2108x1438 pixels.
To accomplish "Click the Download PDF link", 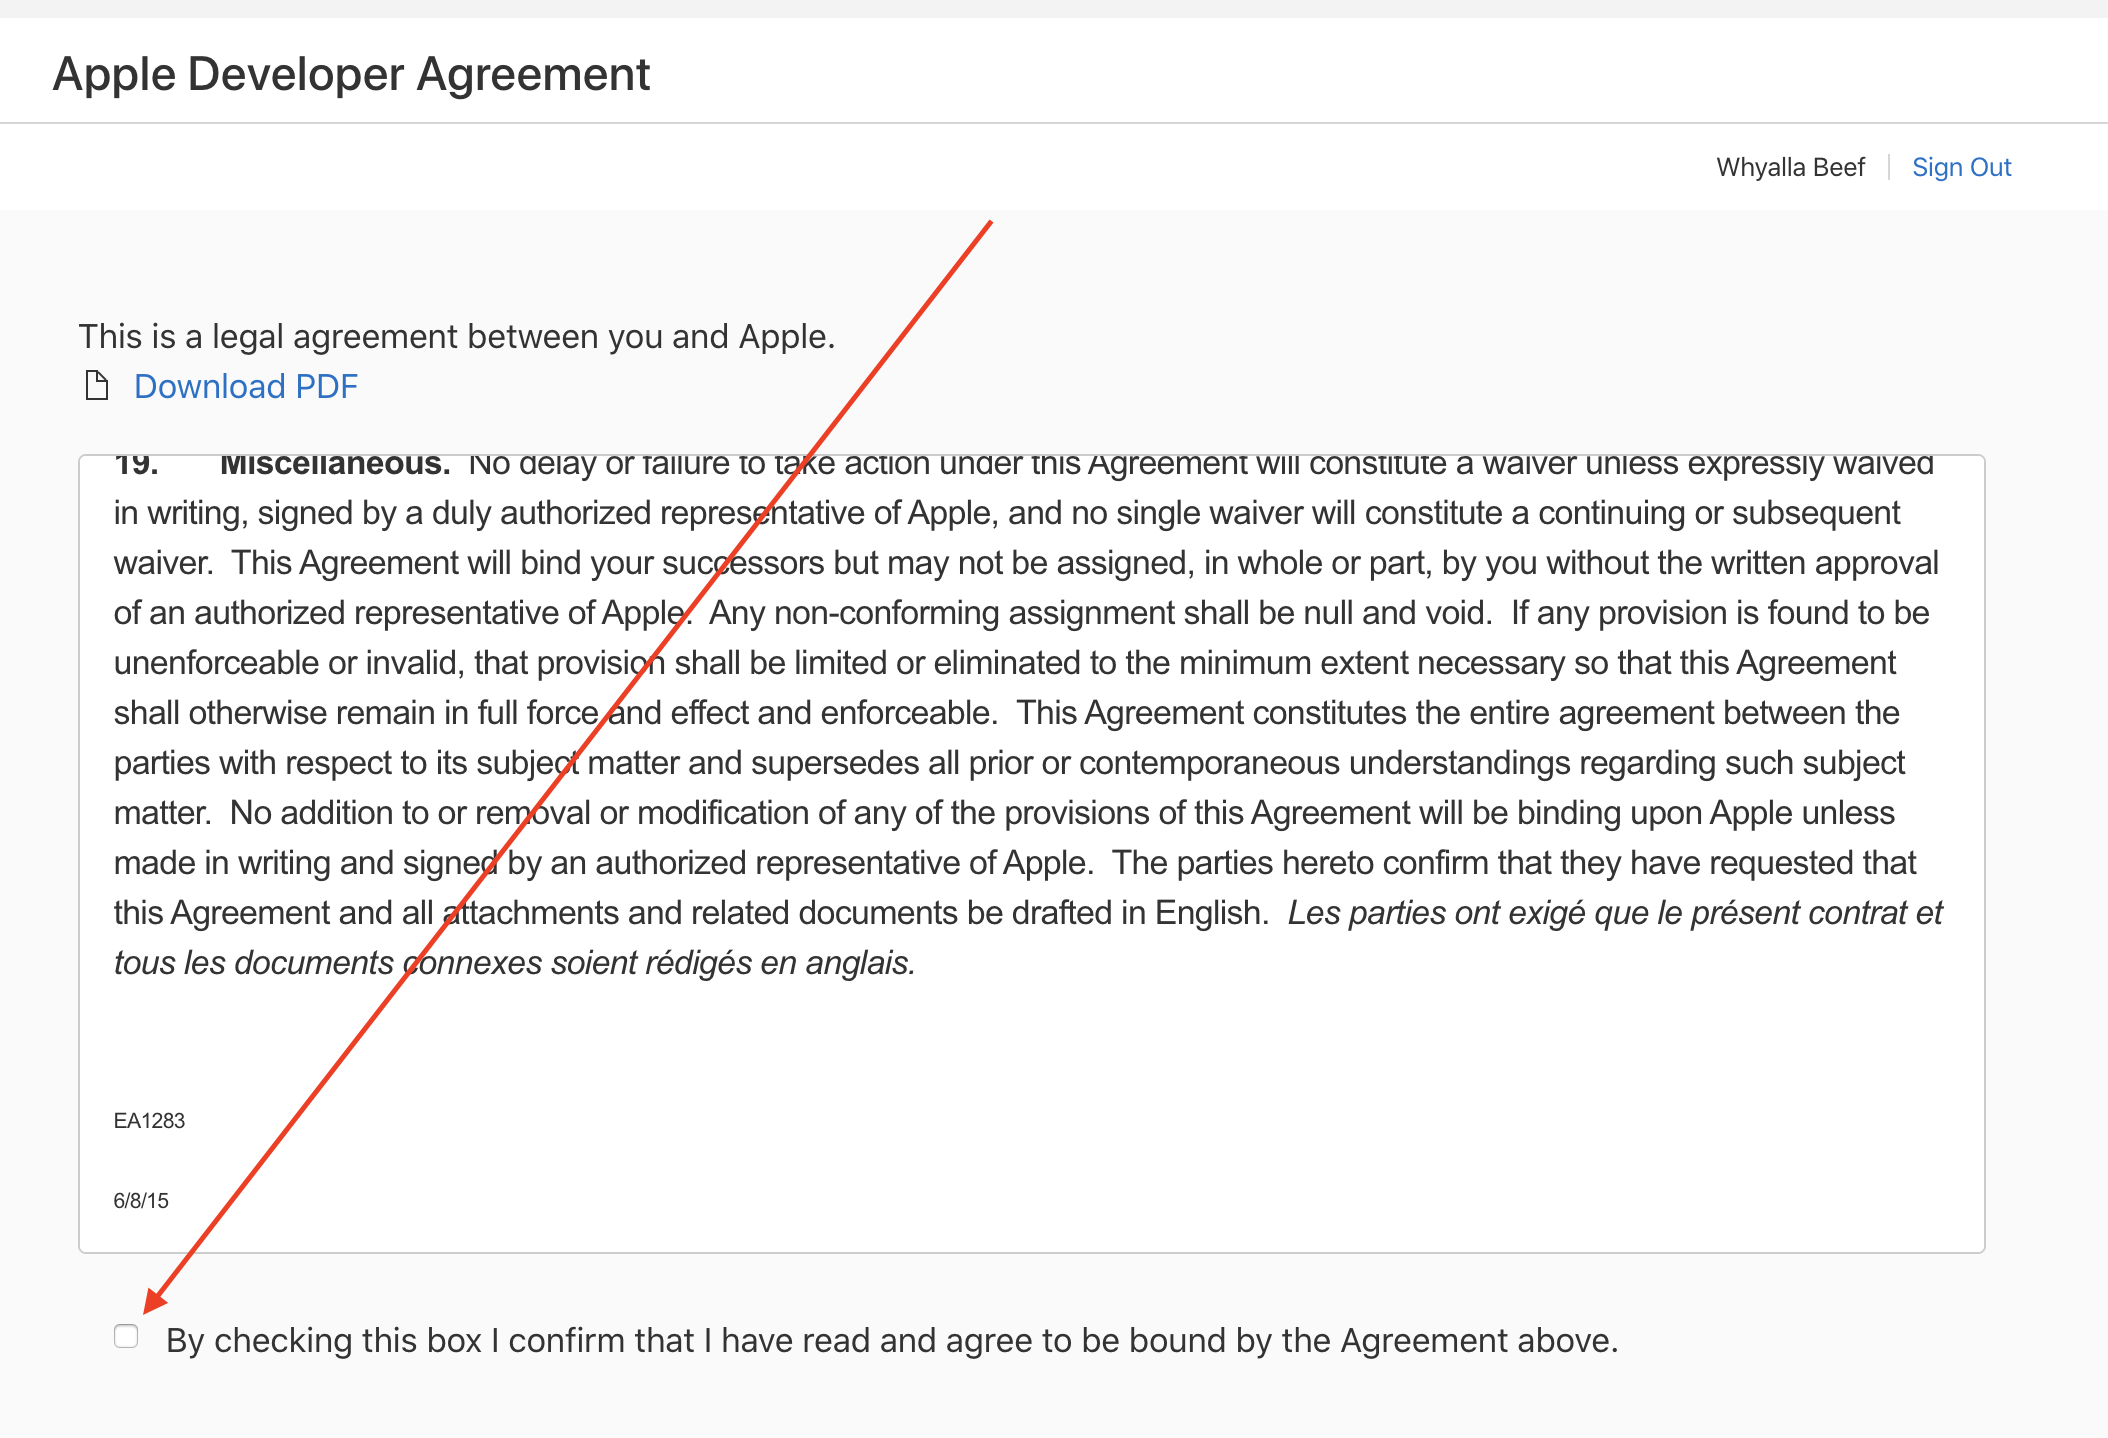I will [246, 386].
